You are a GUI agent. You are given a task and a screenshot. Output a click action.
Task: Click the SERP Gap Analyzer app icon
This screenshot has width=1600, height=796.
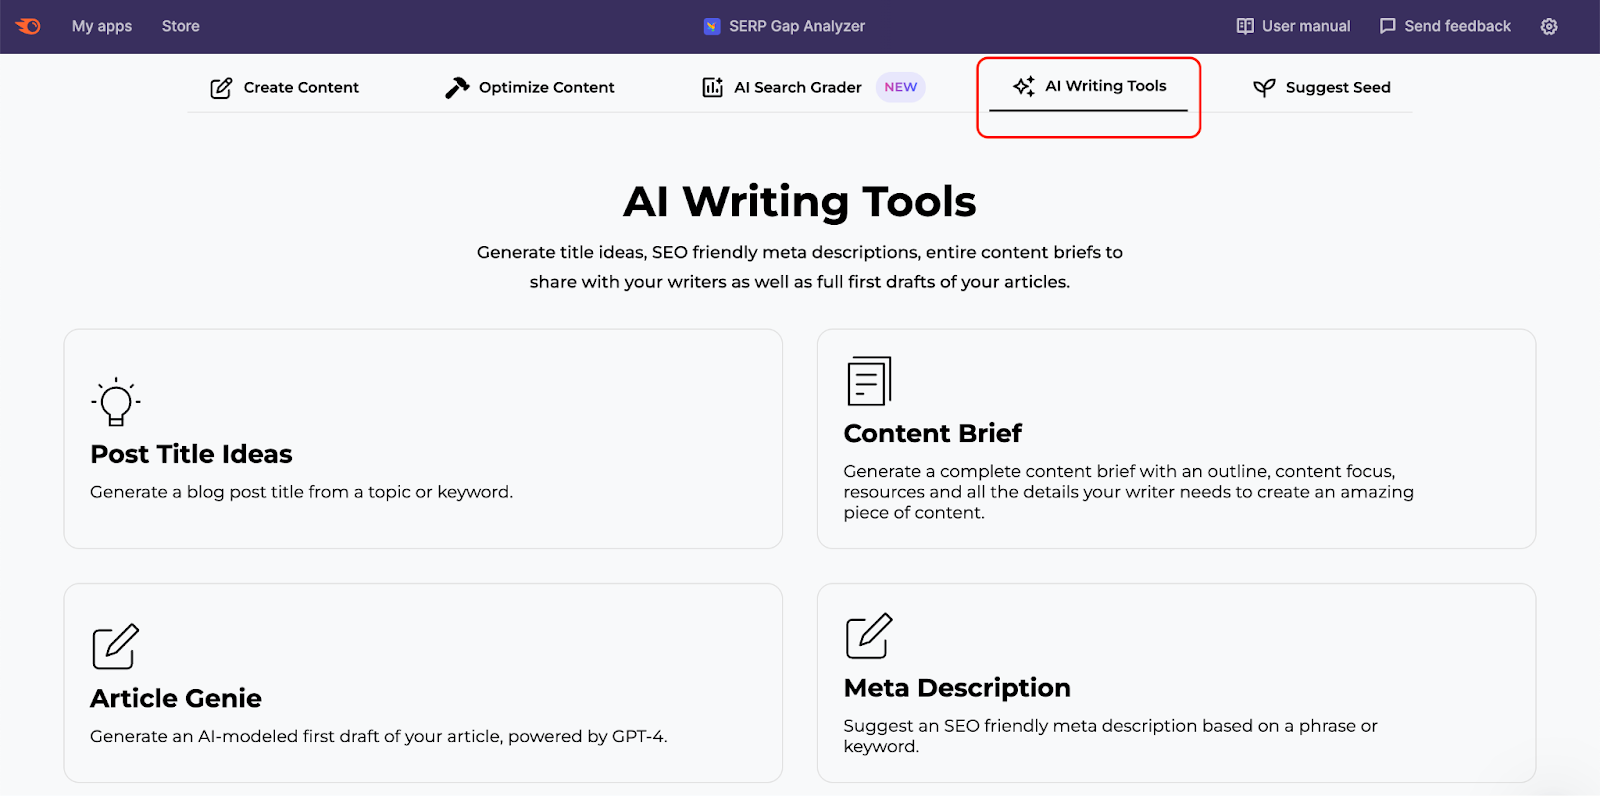click(x=712, y=26)
